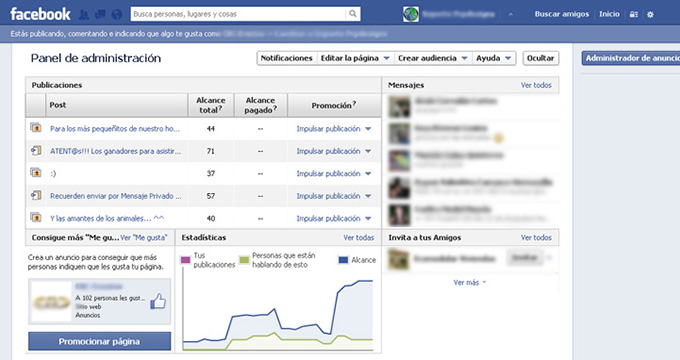Open the Editar la página dropdown
680x360 pixels.
(355, 58)
